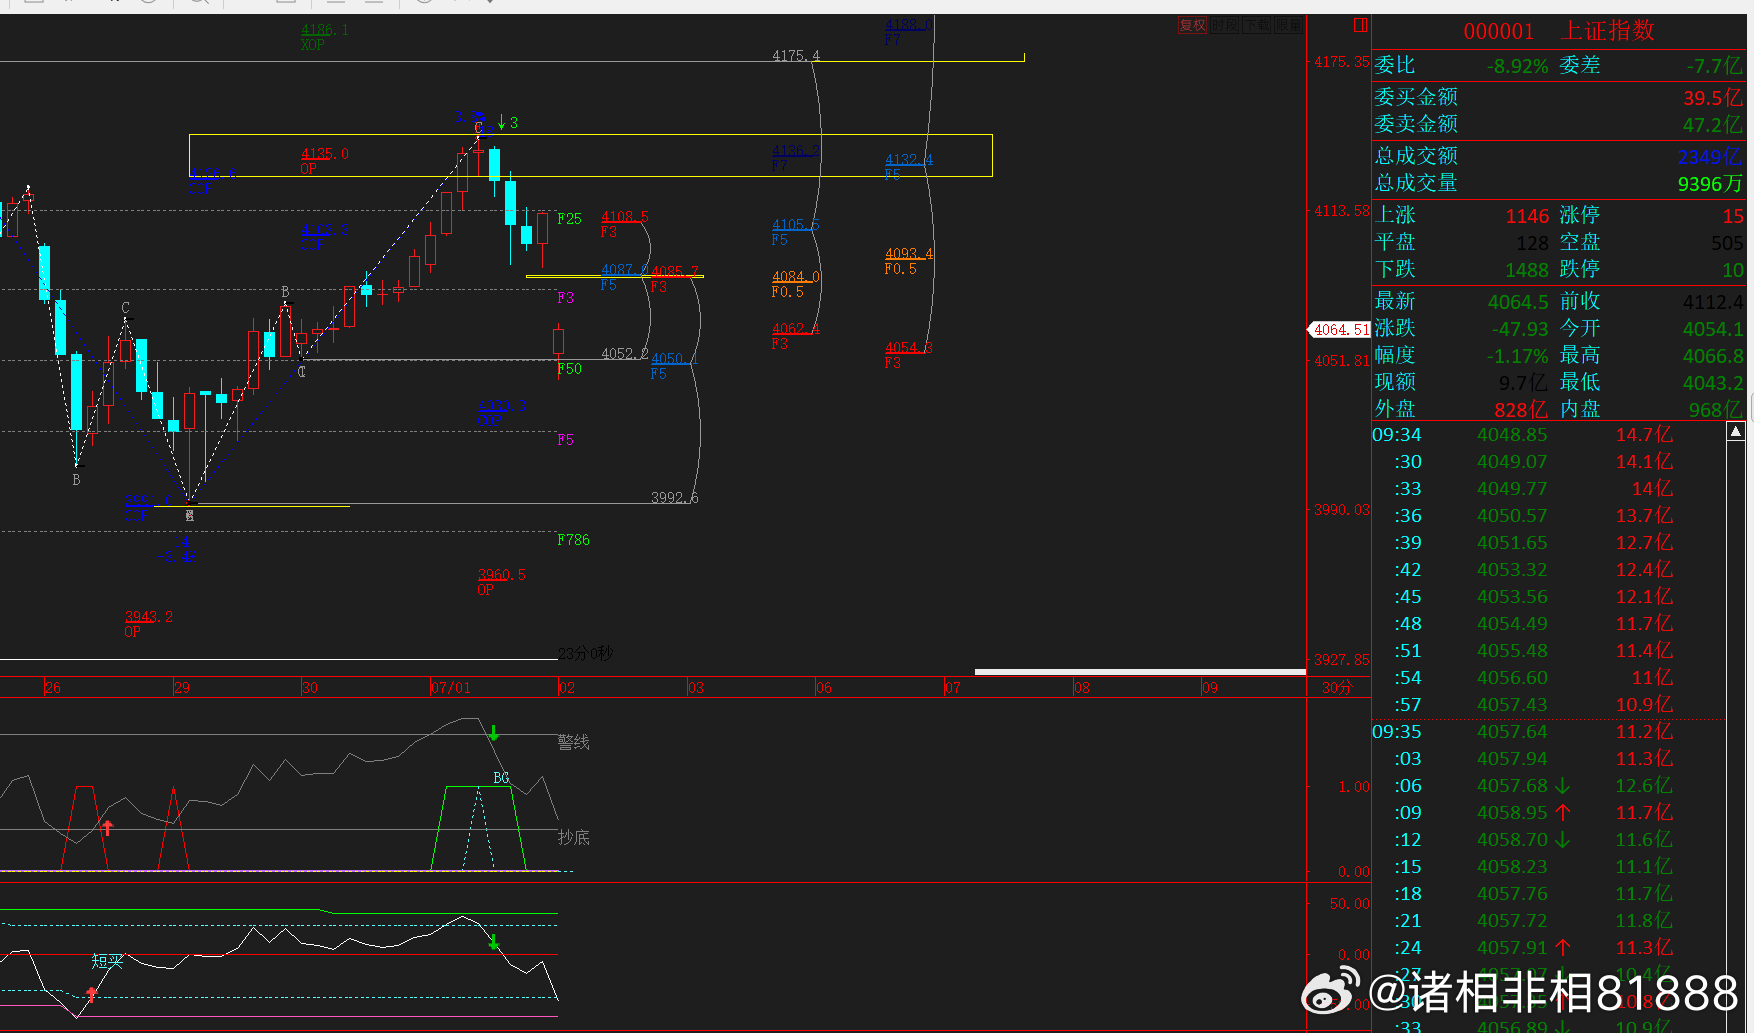Click the 09 date marker

[1209, 688]
